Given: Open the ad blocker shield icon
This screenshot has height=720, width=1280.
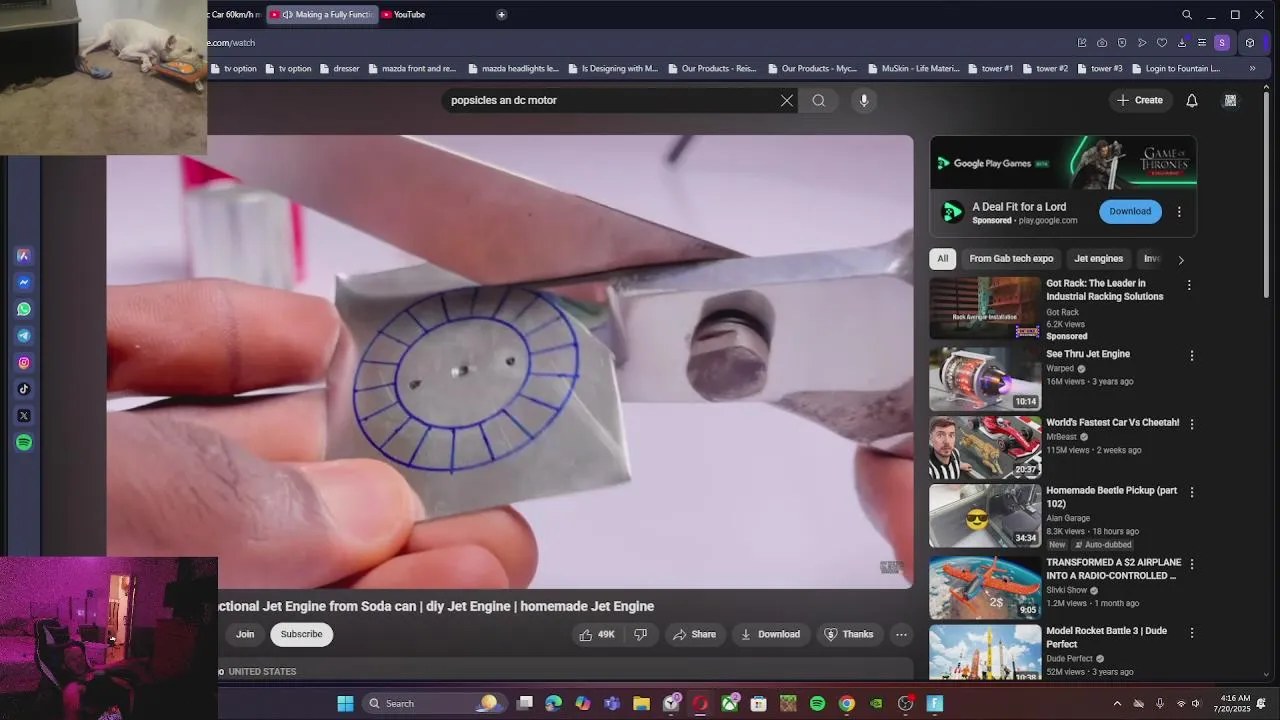Looking at the screenshot, I should [x=1122, y=43].
